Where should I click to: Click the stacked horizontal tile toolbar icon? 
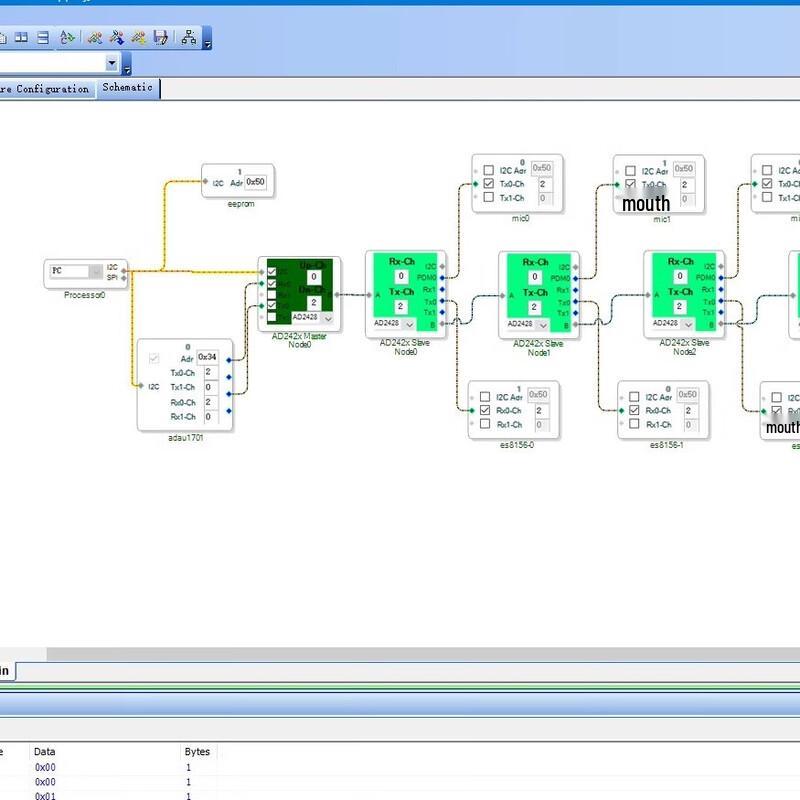tap(43, 37)
